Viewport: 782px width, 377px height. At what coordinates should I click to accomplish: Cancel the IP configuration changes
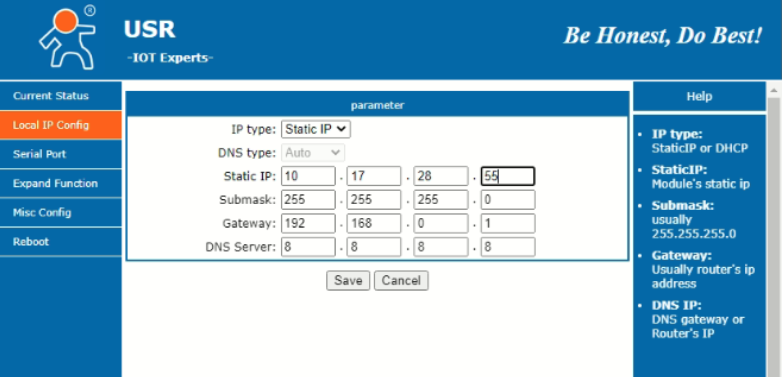401,281
